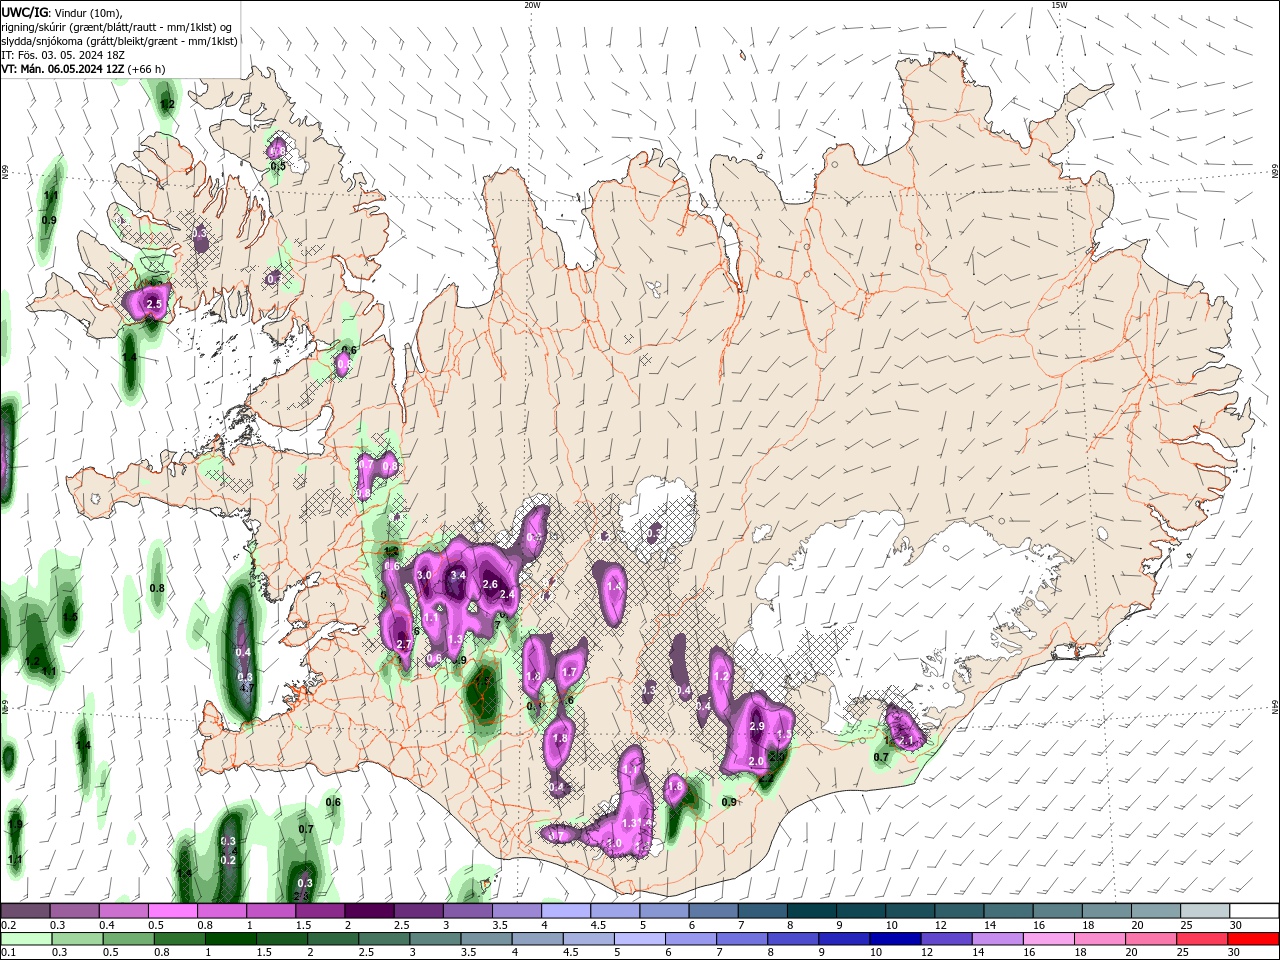Click the 'rigning/skúrir' legend description line

[116, 27]
